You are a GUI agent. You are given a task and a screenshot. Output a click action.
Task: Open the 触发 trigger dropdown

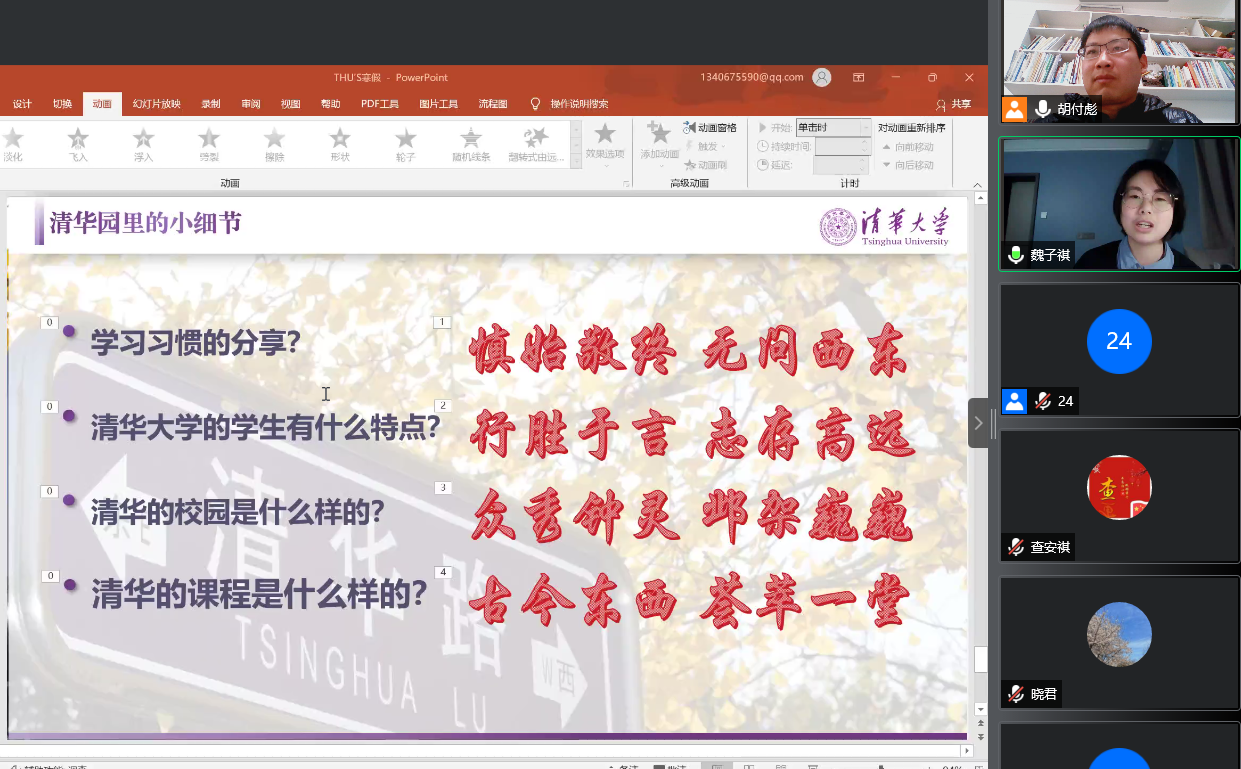(708, 146)
